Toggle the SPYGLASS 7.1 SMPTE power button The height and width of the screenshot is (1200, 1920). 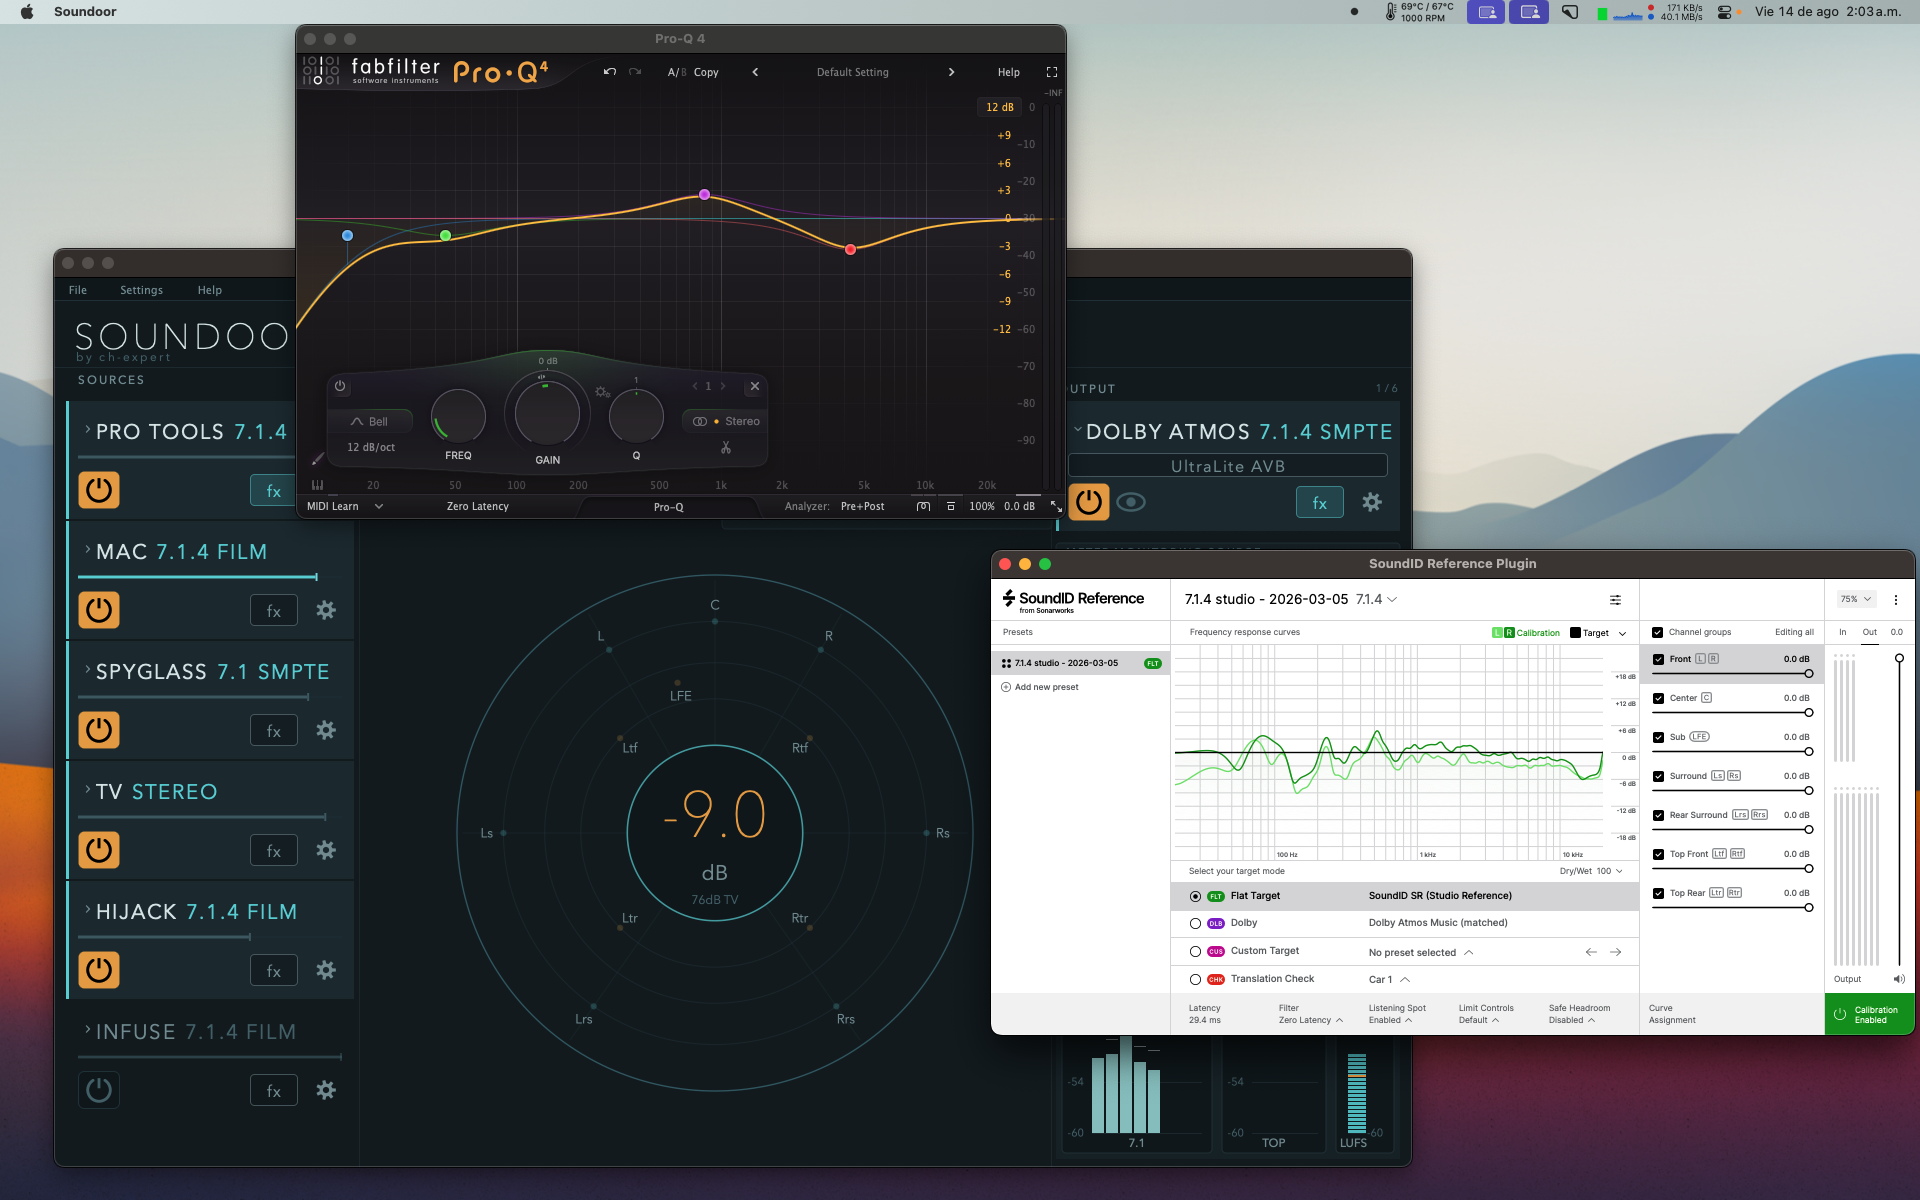99,730
